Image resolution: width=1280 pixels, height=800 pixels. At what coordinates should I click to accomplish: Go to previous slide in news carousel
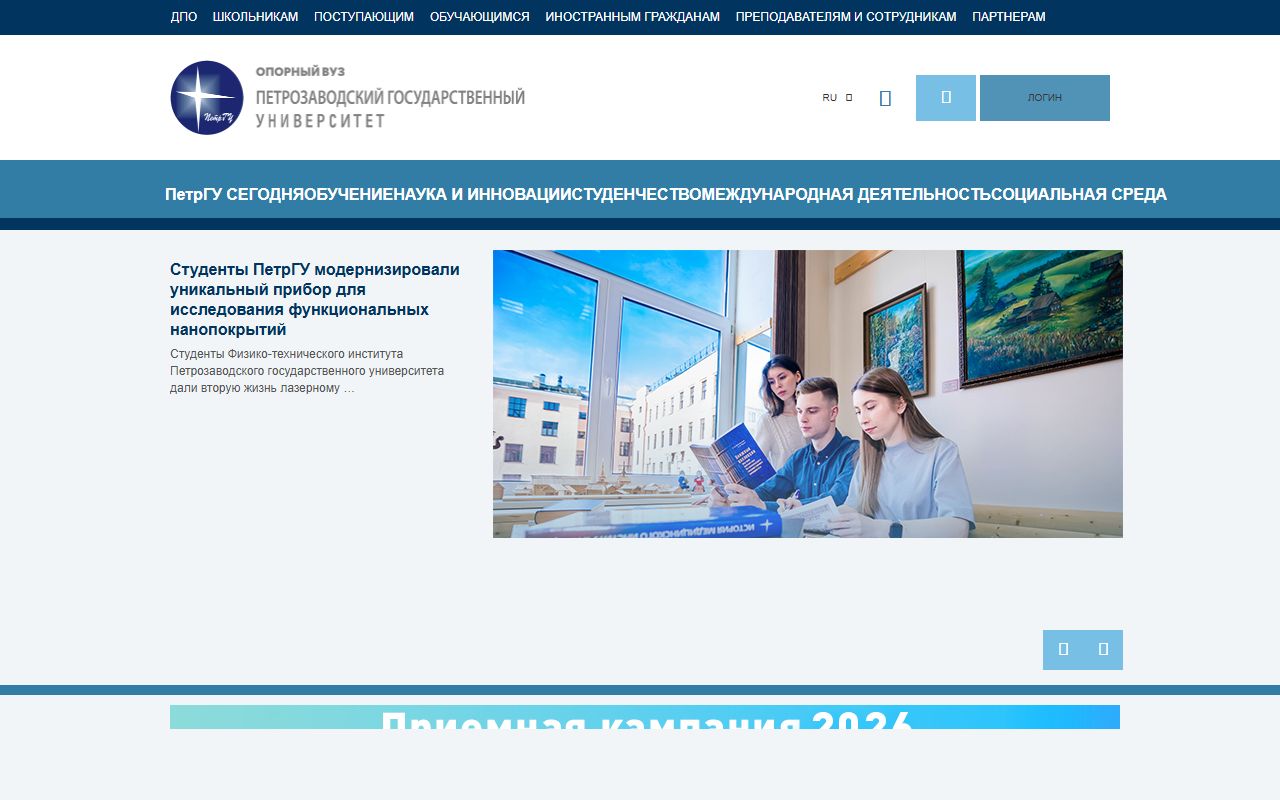1063,650
